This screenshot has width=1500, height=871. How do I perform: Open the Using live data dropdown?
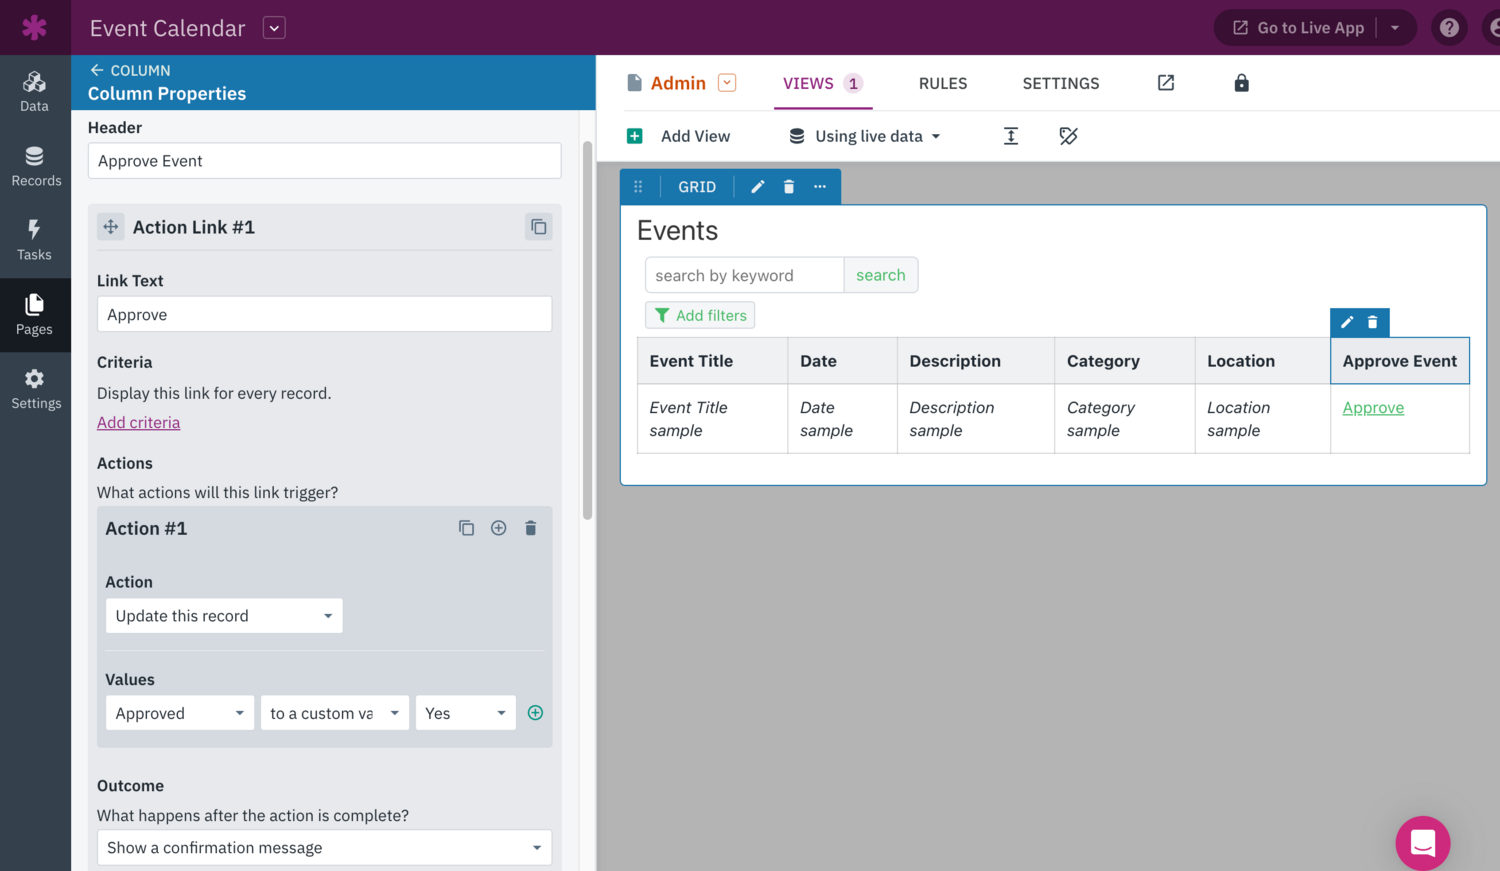pos(866,136)
